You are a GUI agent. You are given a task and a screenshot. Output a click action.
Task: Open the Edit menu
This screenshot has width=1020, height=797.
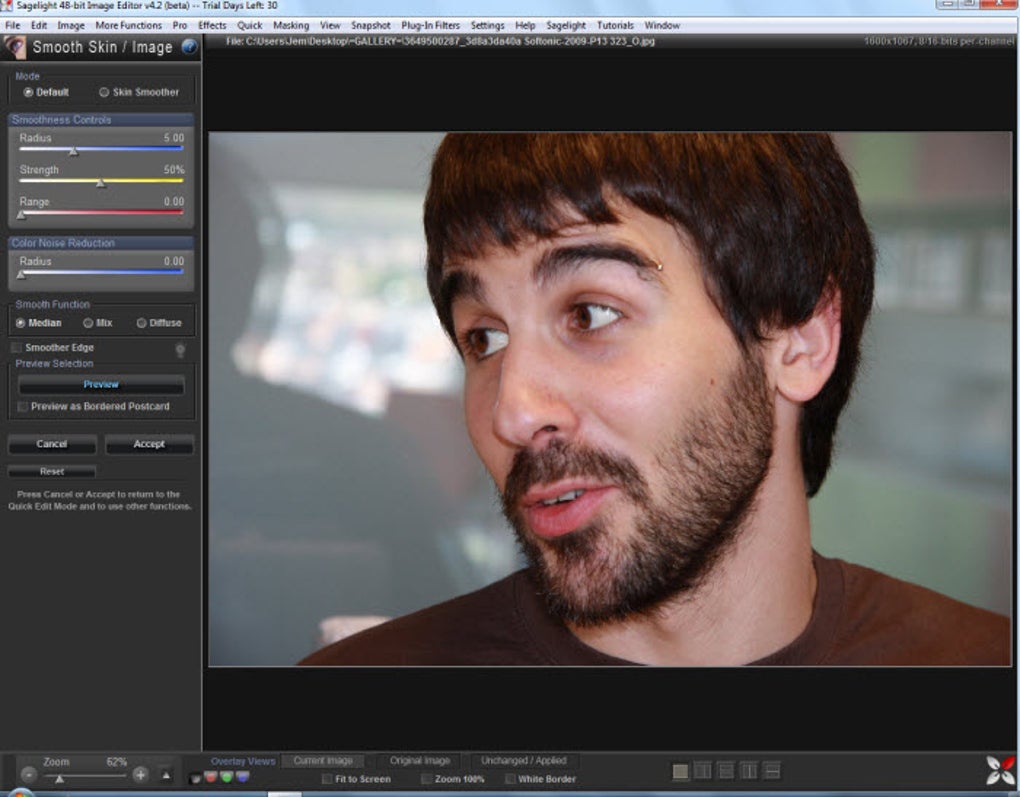click(x=39, y=25)
